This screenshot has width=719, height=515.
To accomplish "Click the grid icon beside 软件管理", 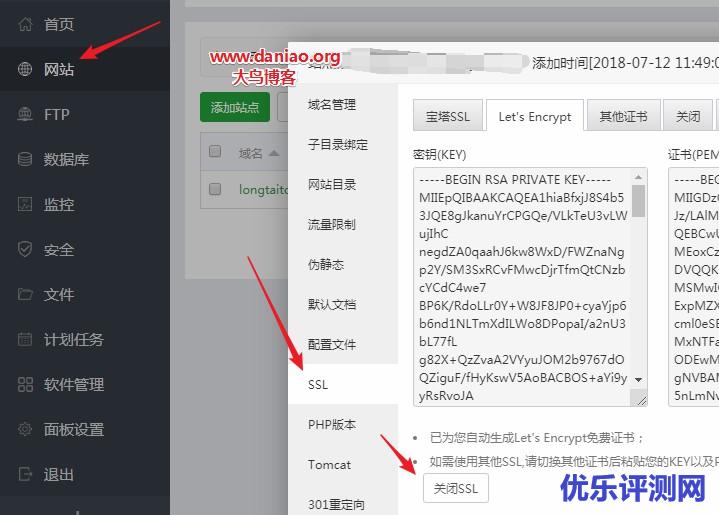I will [x=25, y=384].
